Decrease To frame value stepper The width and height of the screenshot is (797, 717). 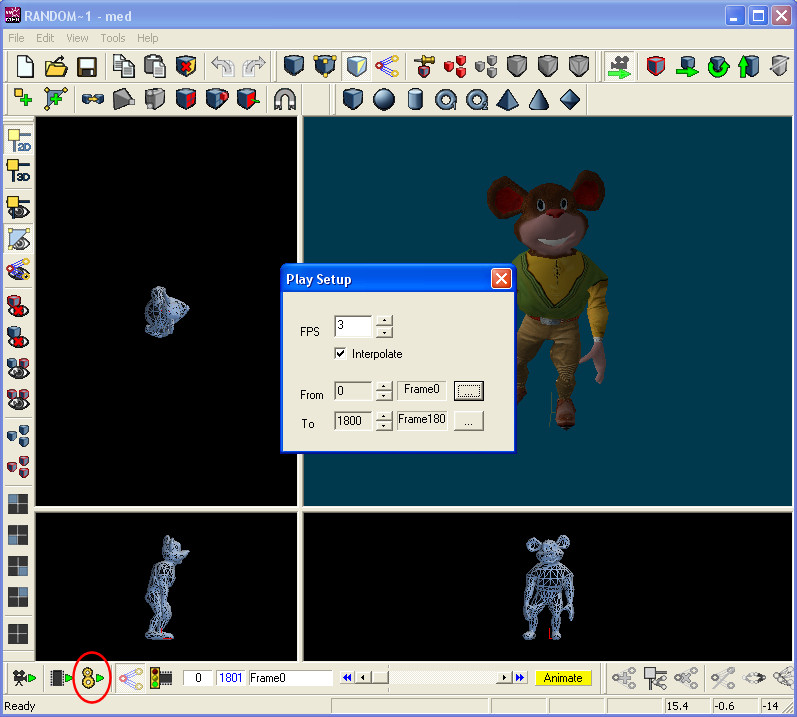(x=384, y=425)
